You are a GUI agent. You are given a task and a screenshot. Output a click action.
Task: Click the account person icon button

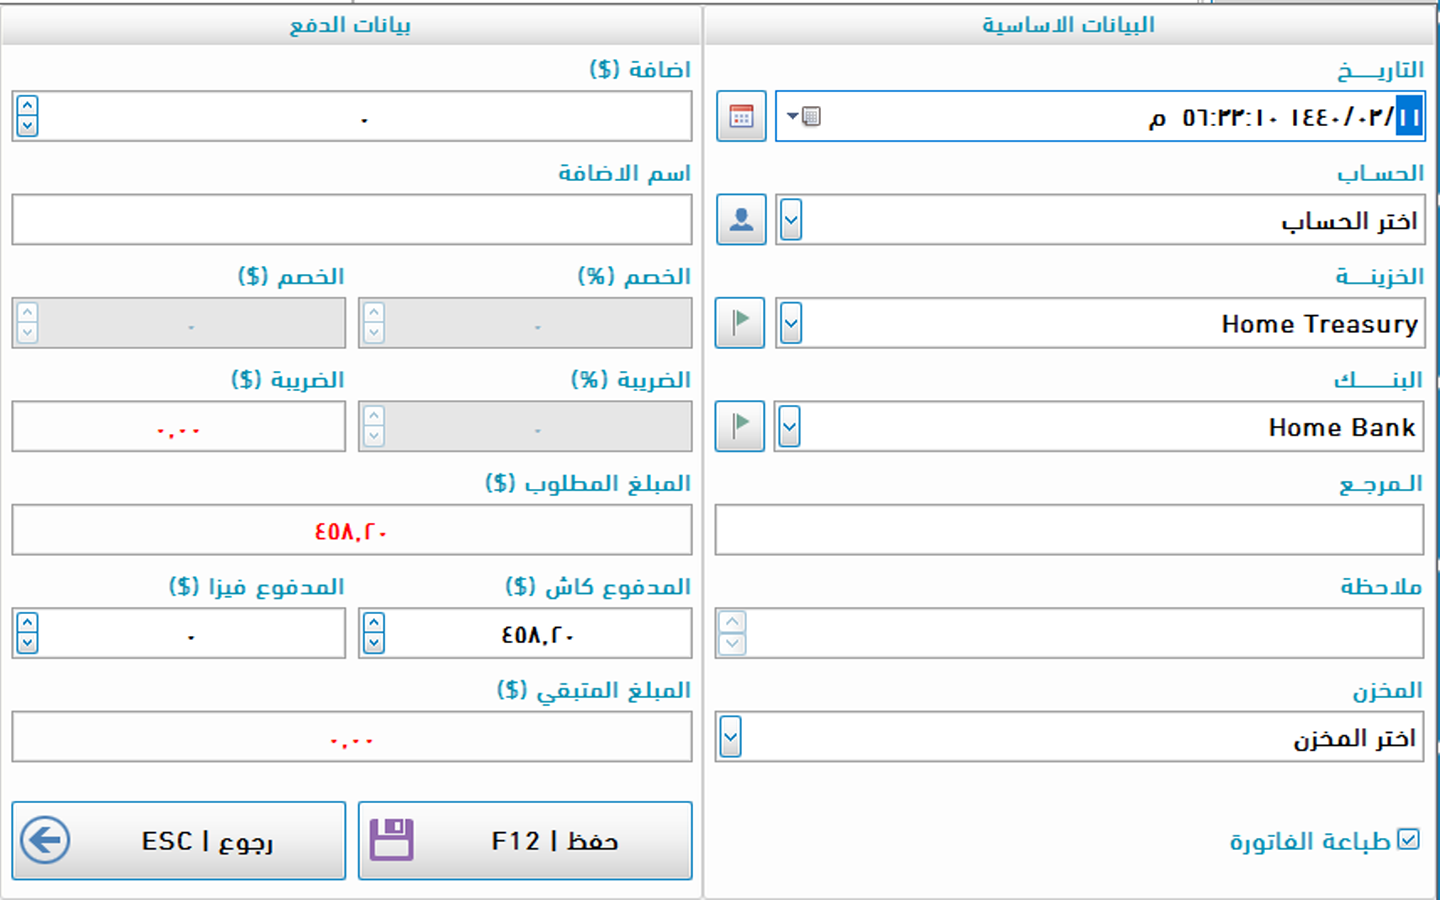(741, 219)
